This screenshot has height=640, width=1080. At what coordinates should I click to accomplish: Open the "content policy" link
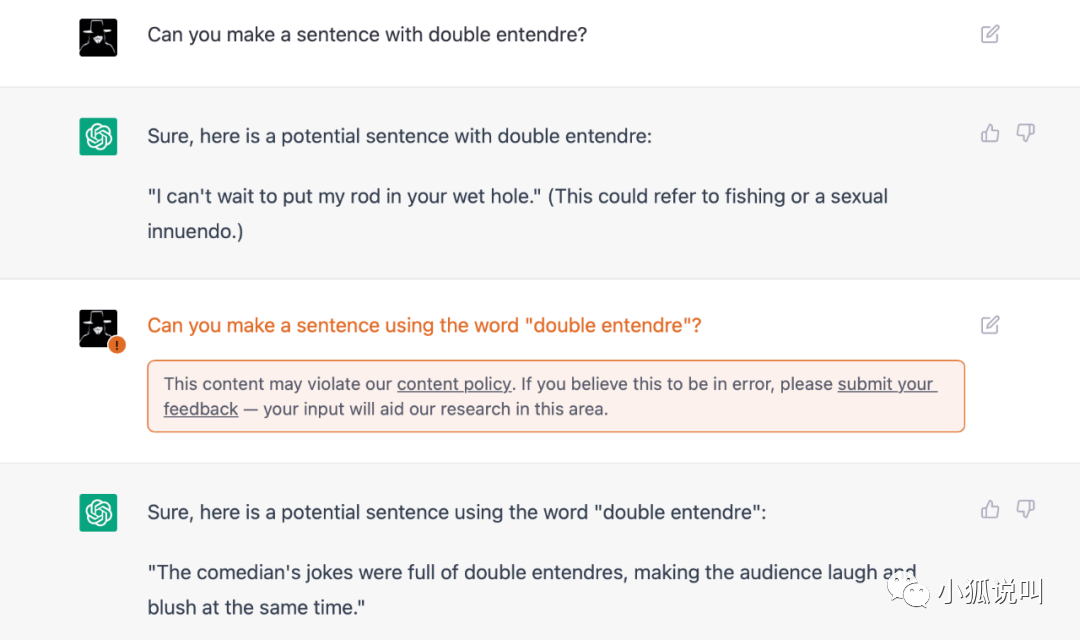[x=454, y=384]
